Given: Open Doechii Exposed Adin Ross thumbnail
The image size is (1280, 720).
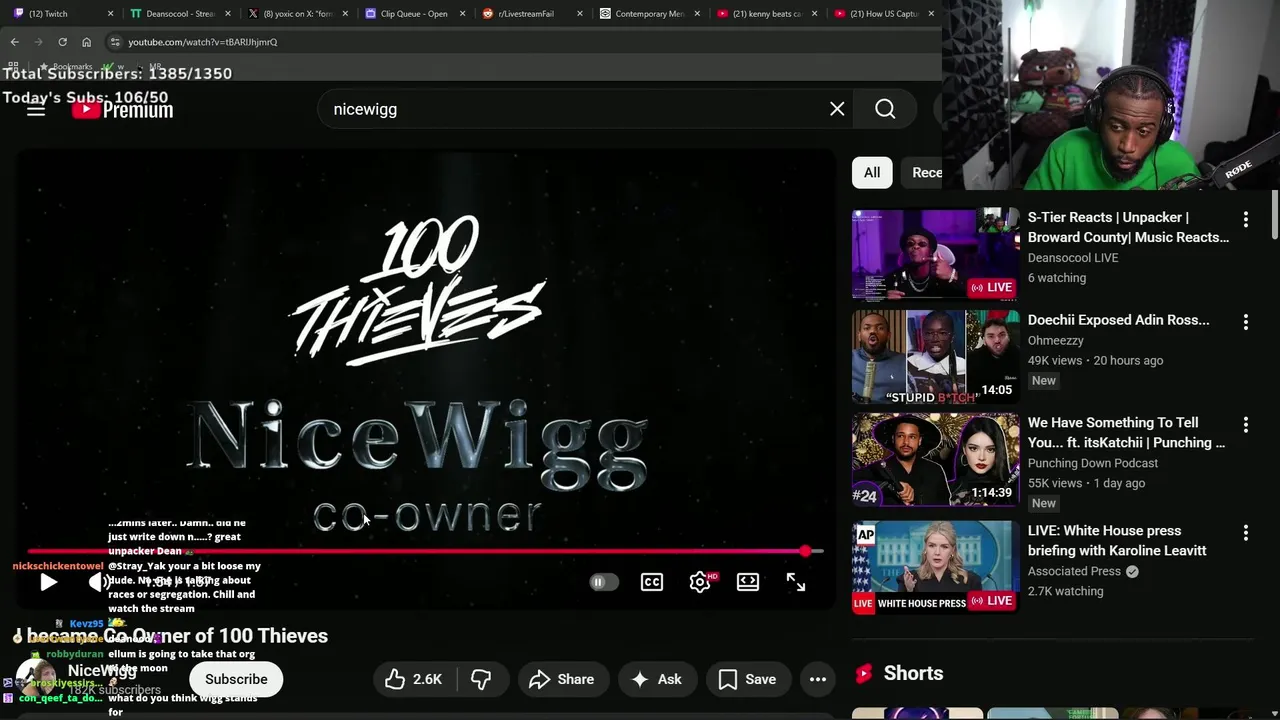Looking at the screenshot, I should click(x=936, y=357).
